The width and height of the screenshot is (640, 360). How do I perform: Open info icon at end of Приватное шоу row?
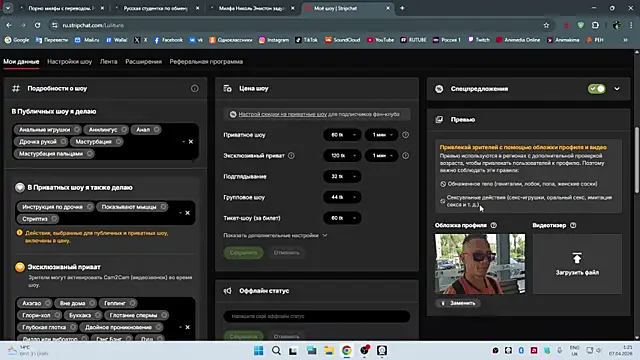[x=405, y=135]
